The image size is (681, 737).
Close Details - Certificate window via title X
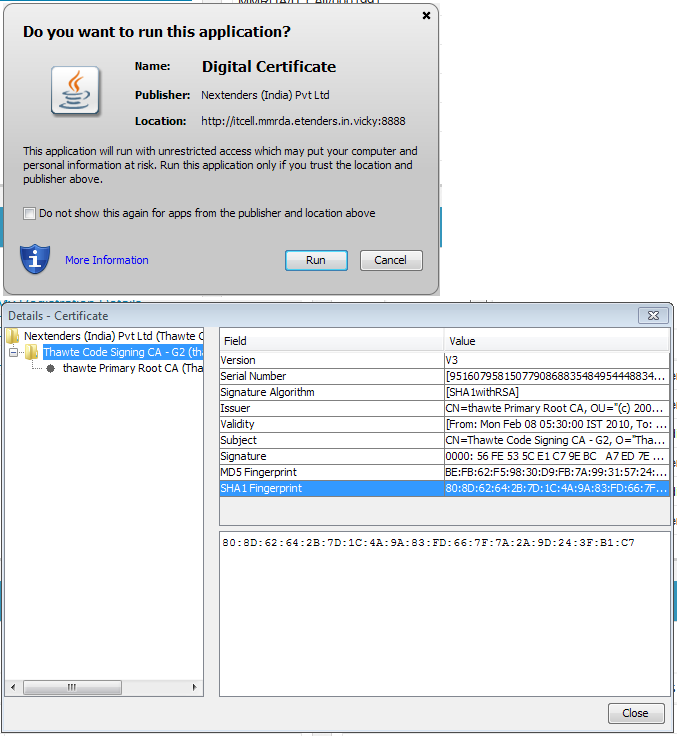click(653, 315)
